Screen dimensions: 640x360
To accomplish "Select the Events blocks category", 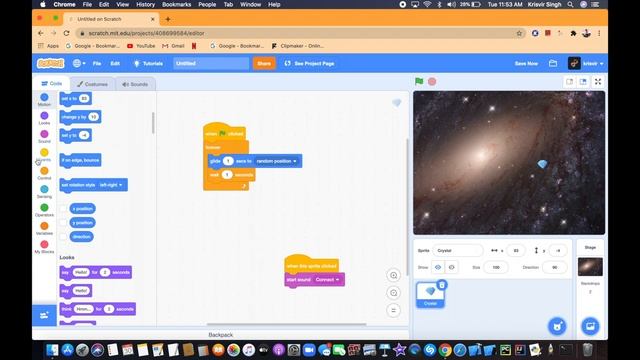I will 44,155.
